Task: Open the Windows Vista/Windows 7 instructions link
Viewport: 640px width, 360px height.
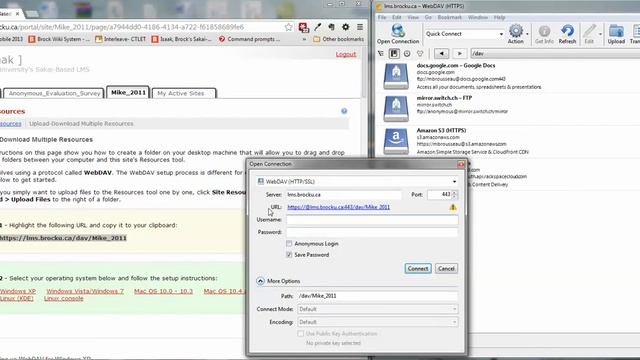Action: [85, 291]
